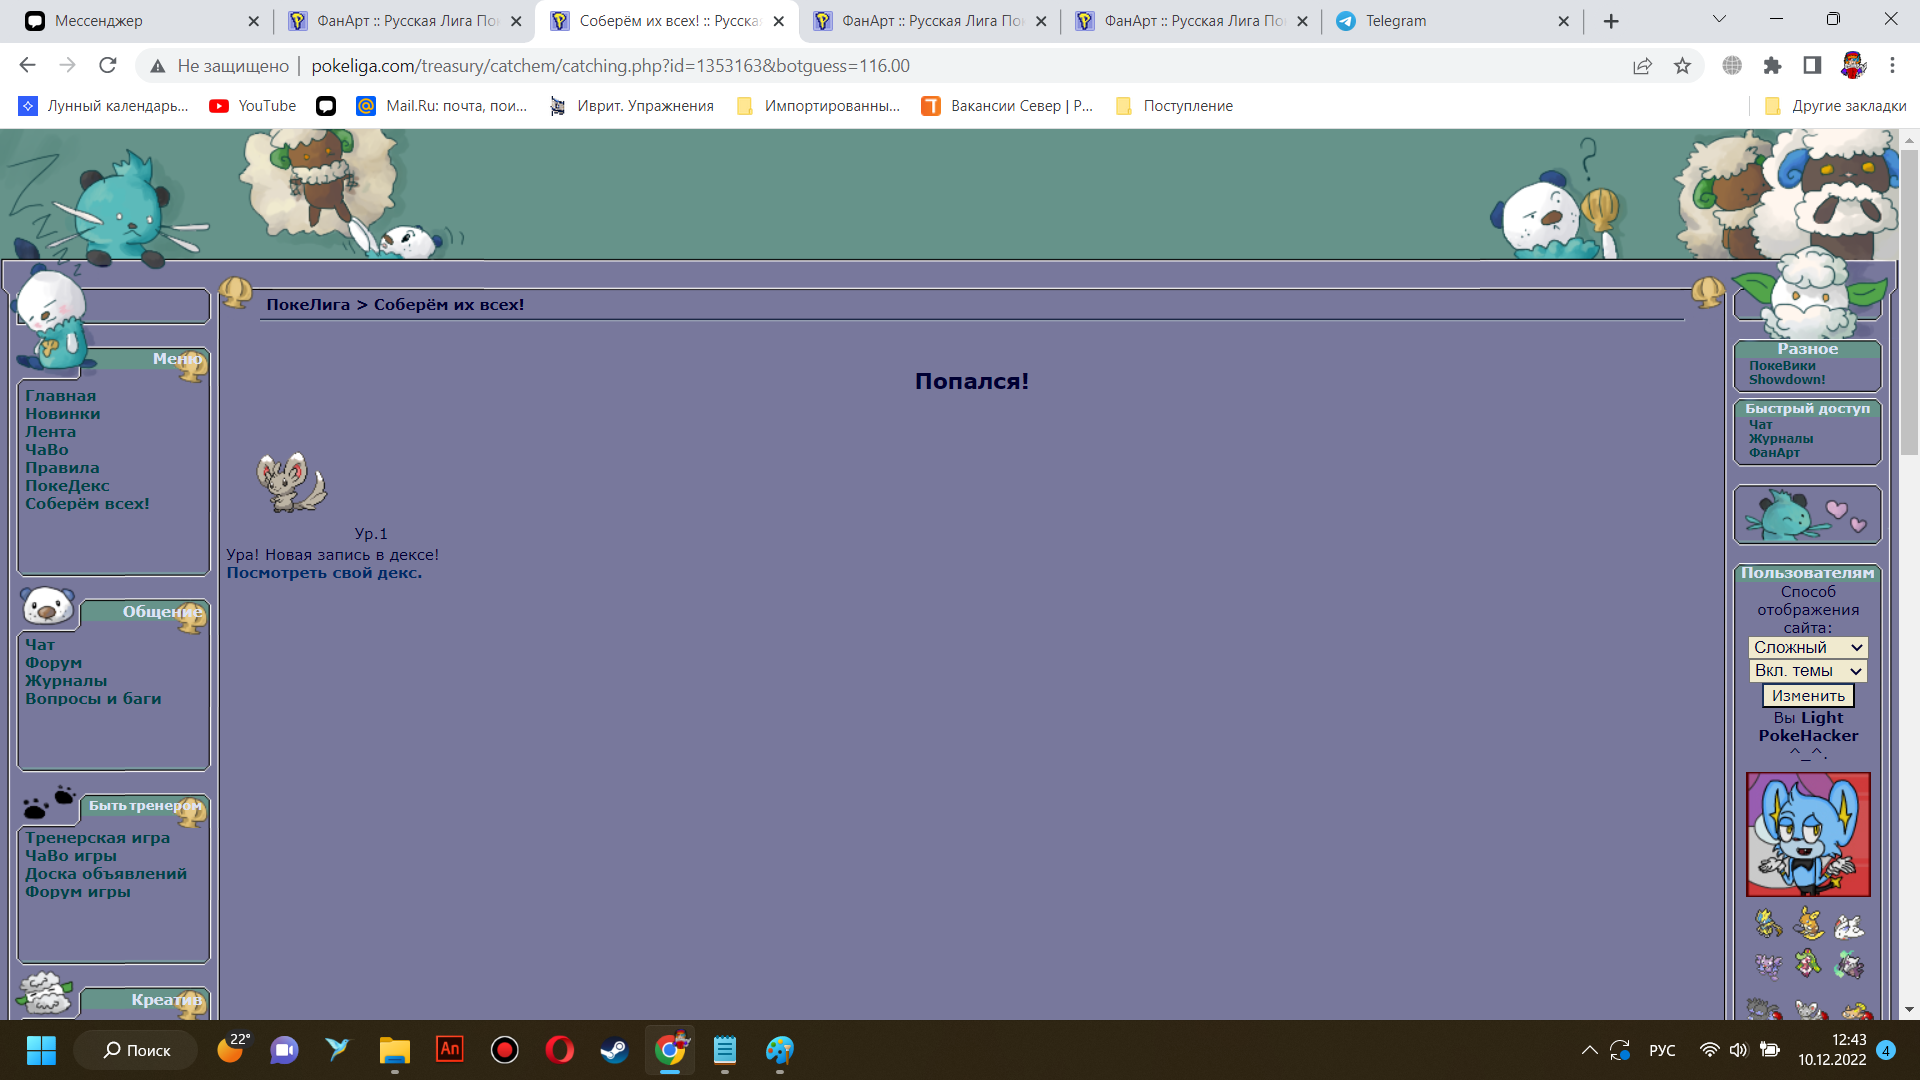The height and width of the screenshot is (1080, 1920).
Task: Open the 'ПокеЛига' breadcrumb link
Action: pyautogui.click(x=308, y=305)
